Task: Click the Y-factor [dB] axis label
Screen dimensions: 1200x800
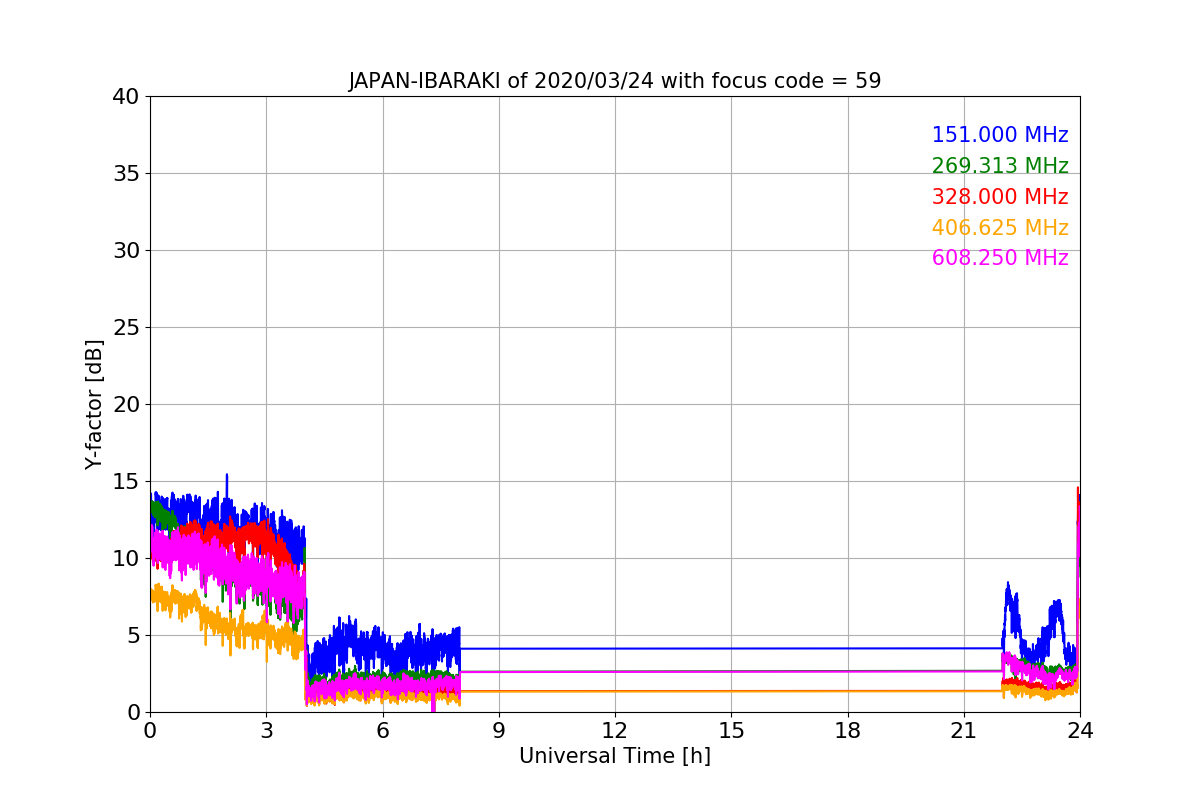Action: (94, 404)
